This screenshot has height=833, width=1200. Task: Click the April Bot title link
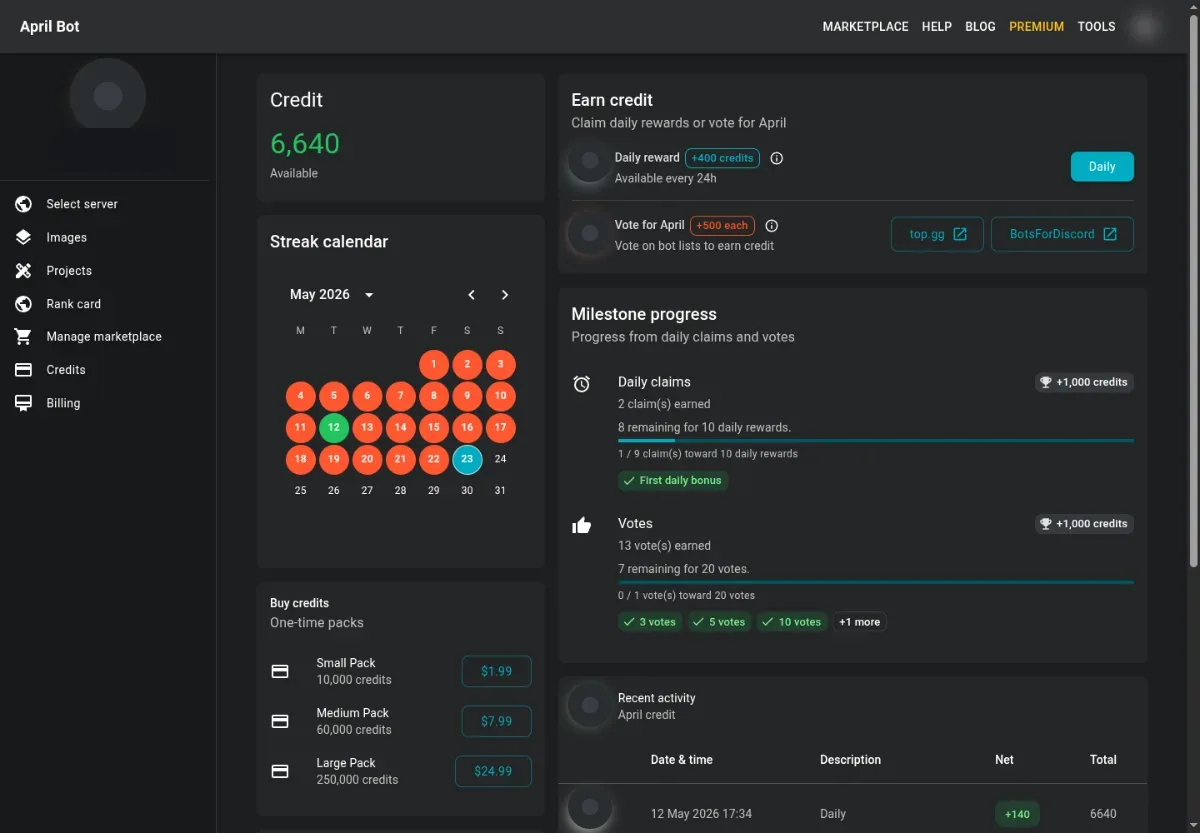pos(50,27)
